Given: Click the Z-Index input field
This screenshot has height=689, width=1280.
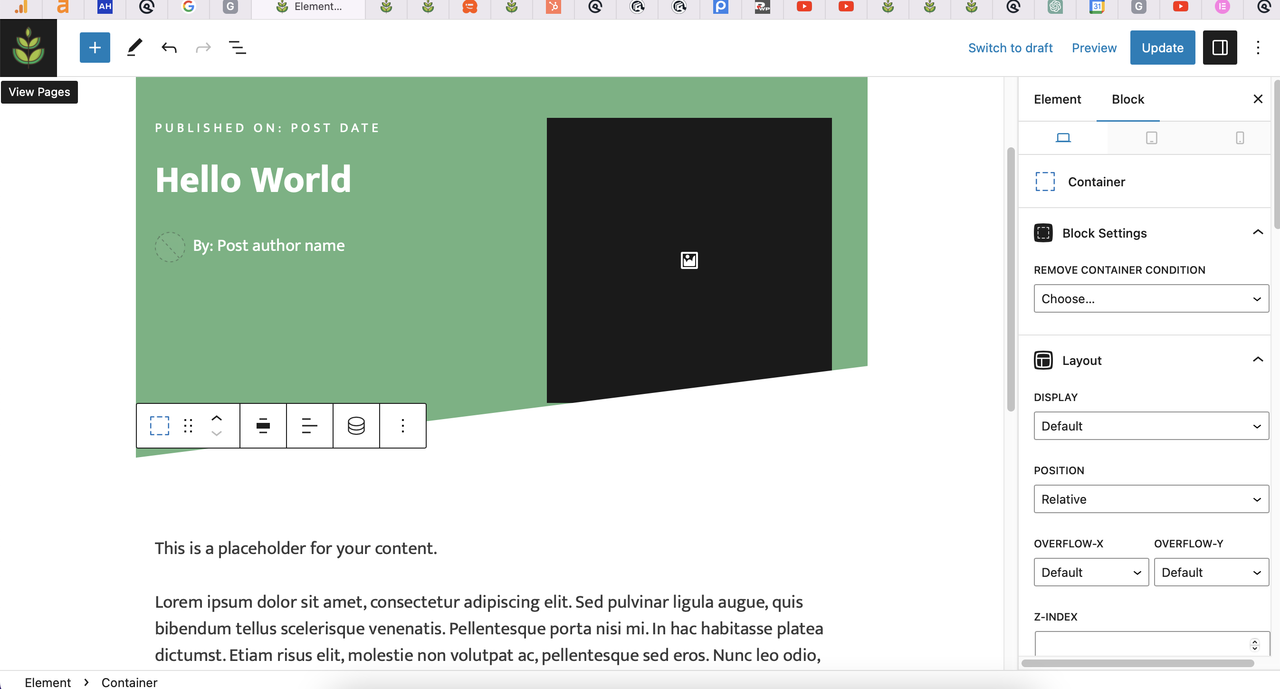Looking at the screenshot, I should pyautogui.click(x=1152, y=645).
